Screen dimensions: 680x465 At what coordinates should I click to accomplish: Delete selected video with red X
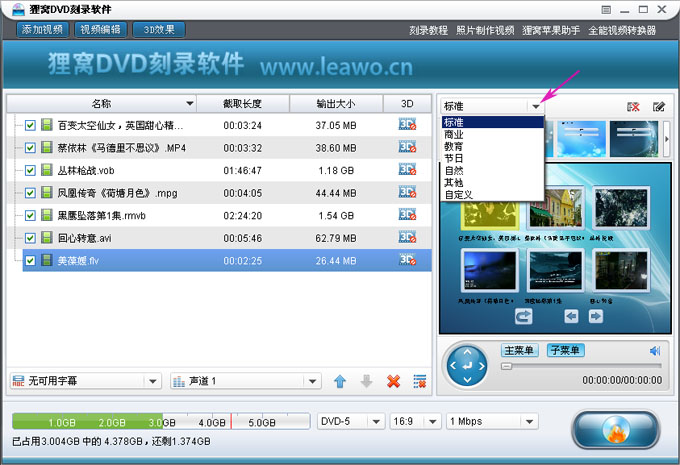point(393,381)
